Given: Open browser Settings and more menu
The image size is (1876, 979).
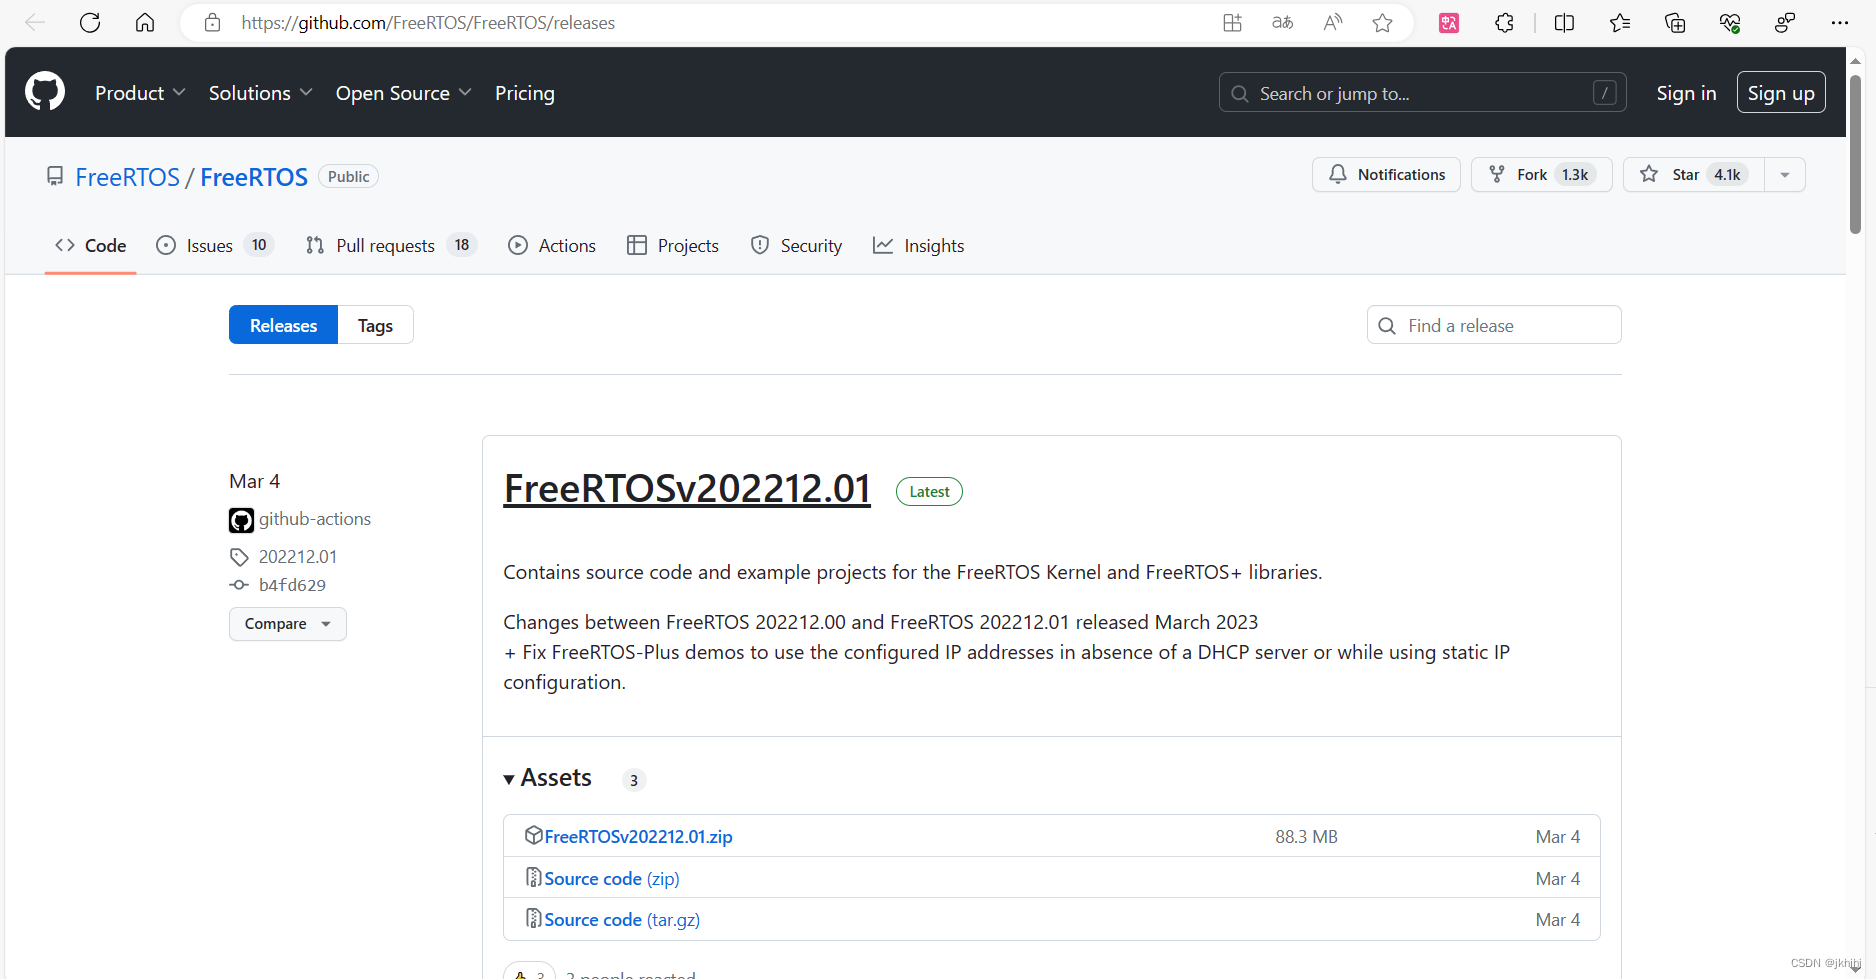Looking at the screenshot, I should (1840, 23).
